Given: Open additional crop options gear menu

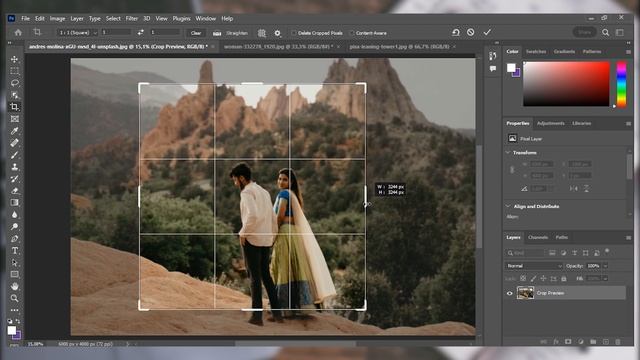Looking at the screenshot, I should click(x=278, y=33).
